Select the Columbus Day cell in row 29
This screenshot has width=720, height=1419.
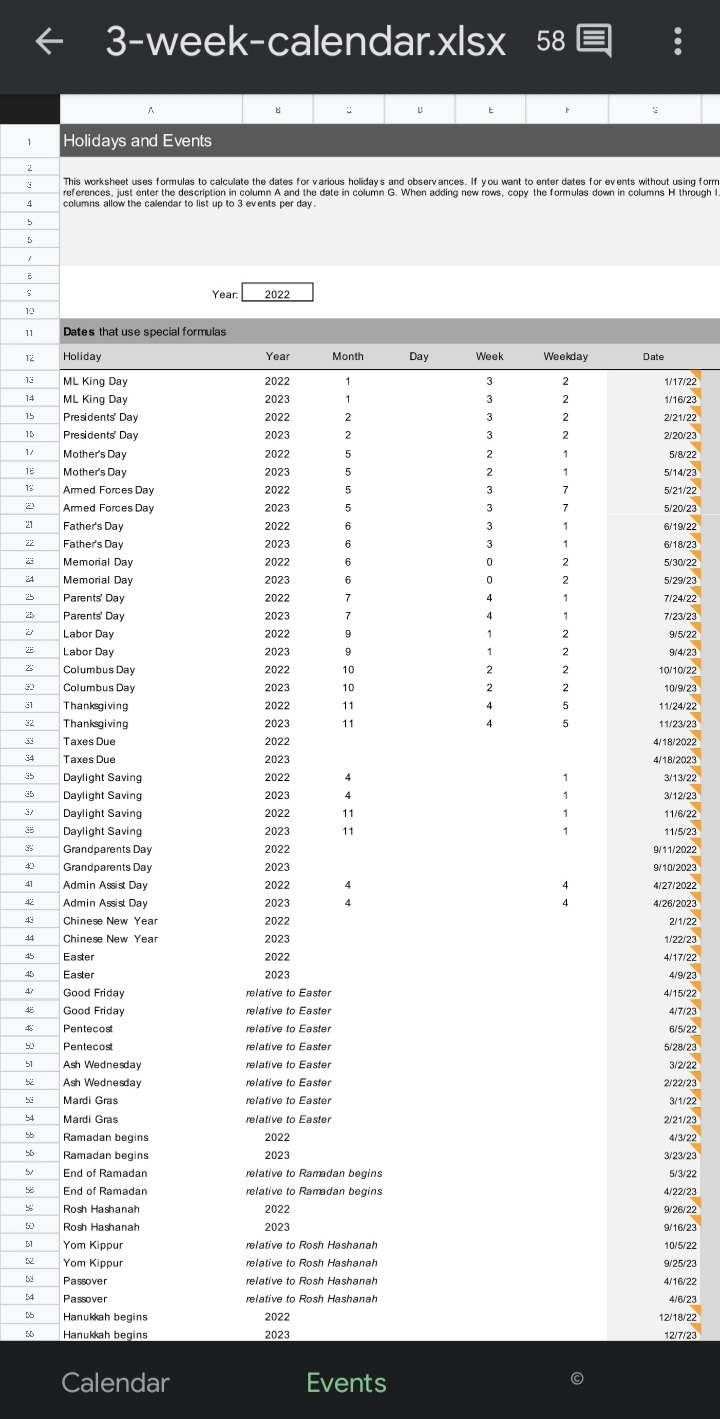pyautogui.click(x=151, y=669)
